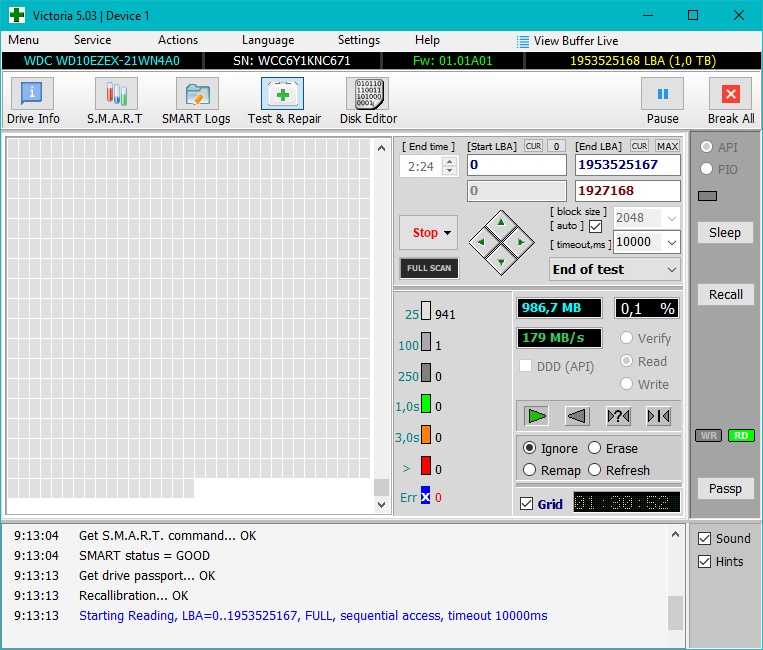Click the scan grid scrollbar down arrow

[382, 505]
